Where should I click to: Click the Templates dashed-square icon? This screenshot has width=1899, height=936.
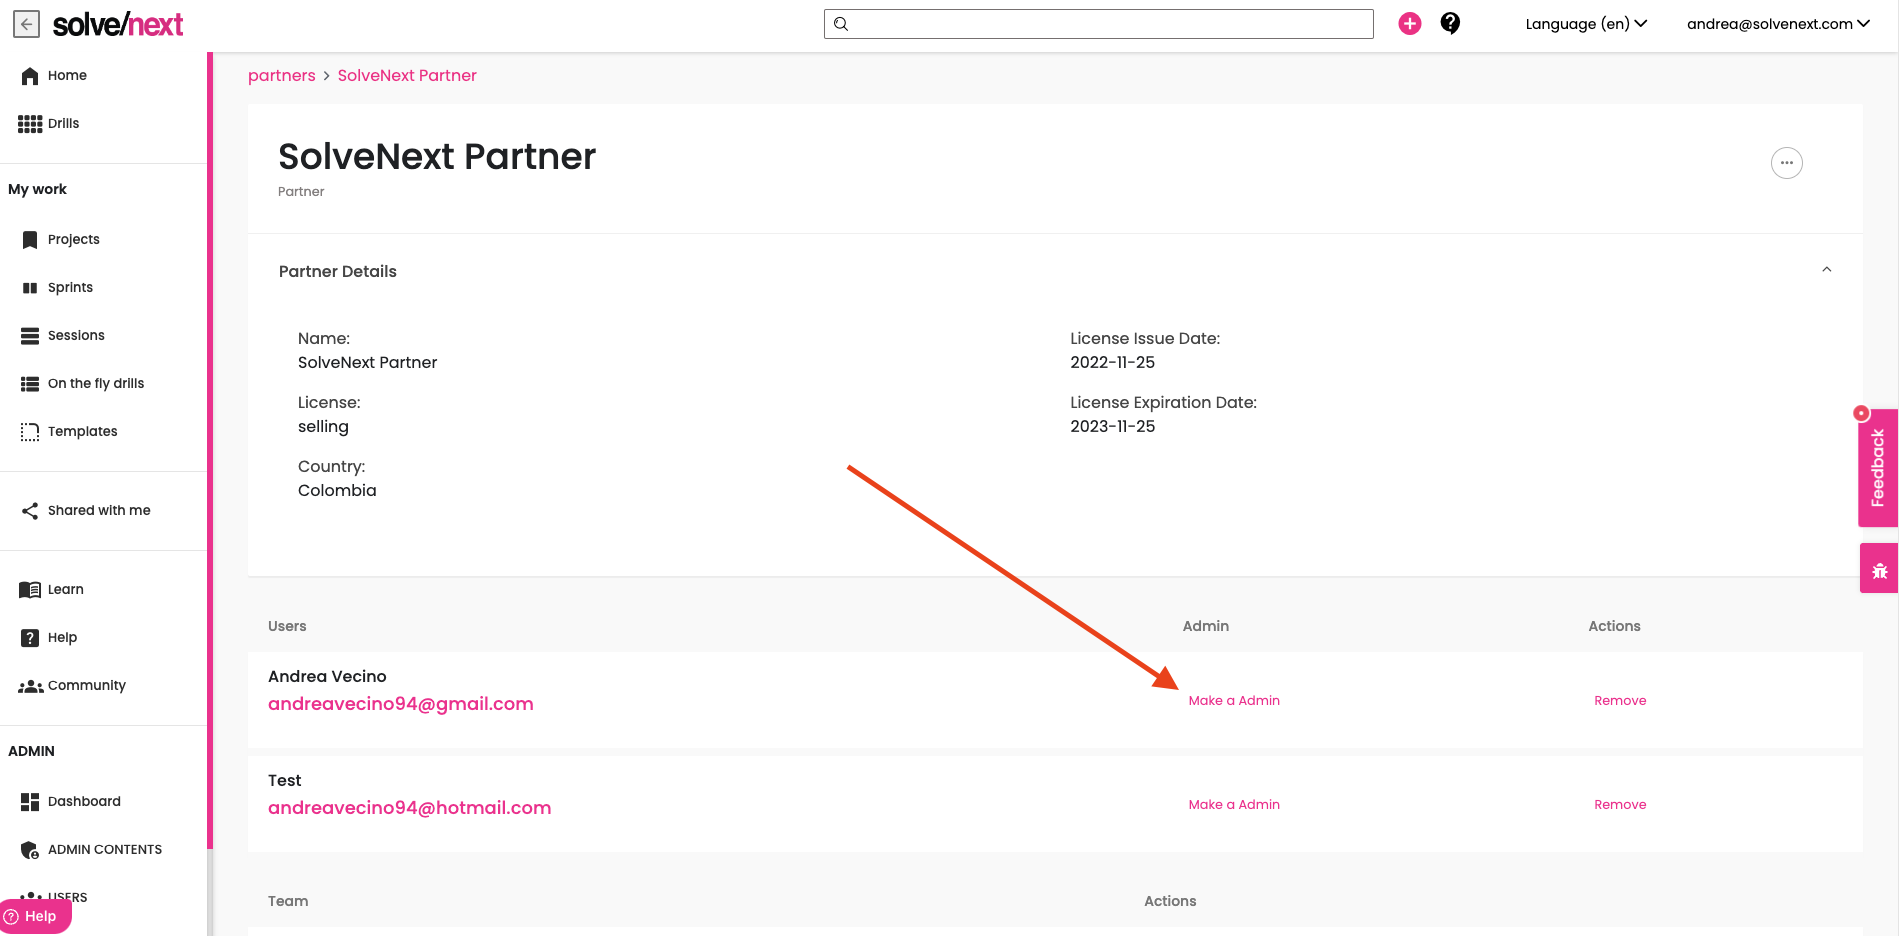(30, 432)
